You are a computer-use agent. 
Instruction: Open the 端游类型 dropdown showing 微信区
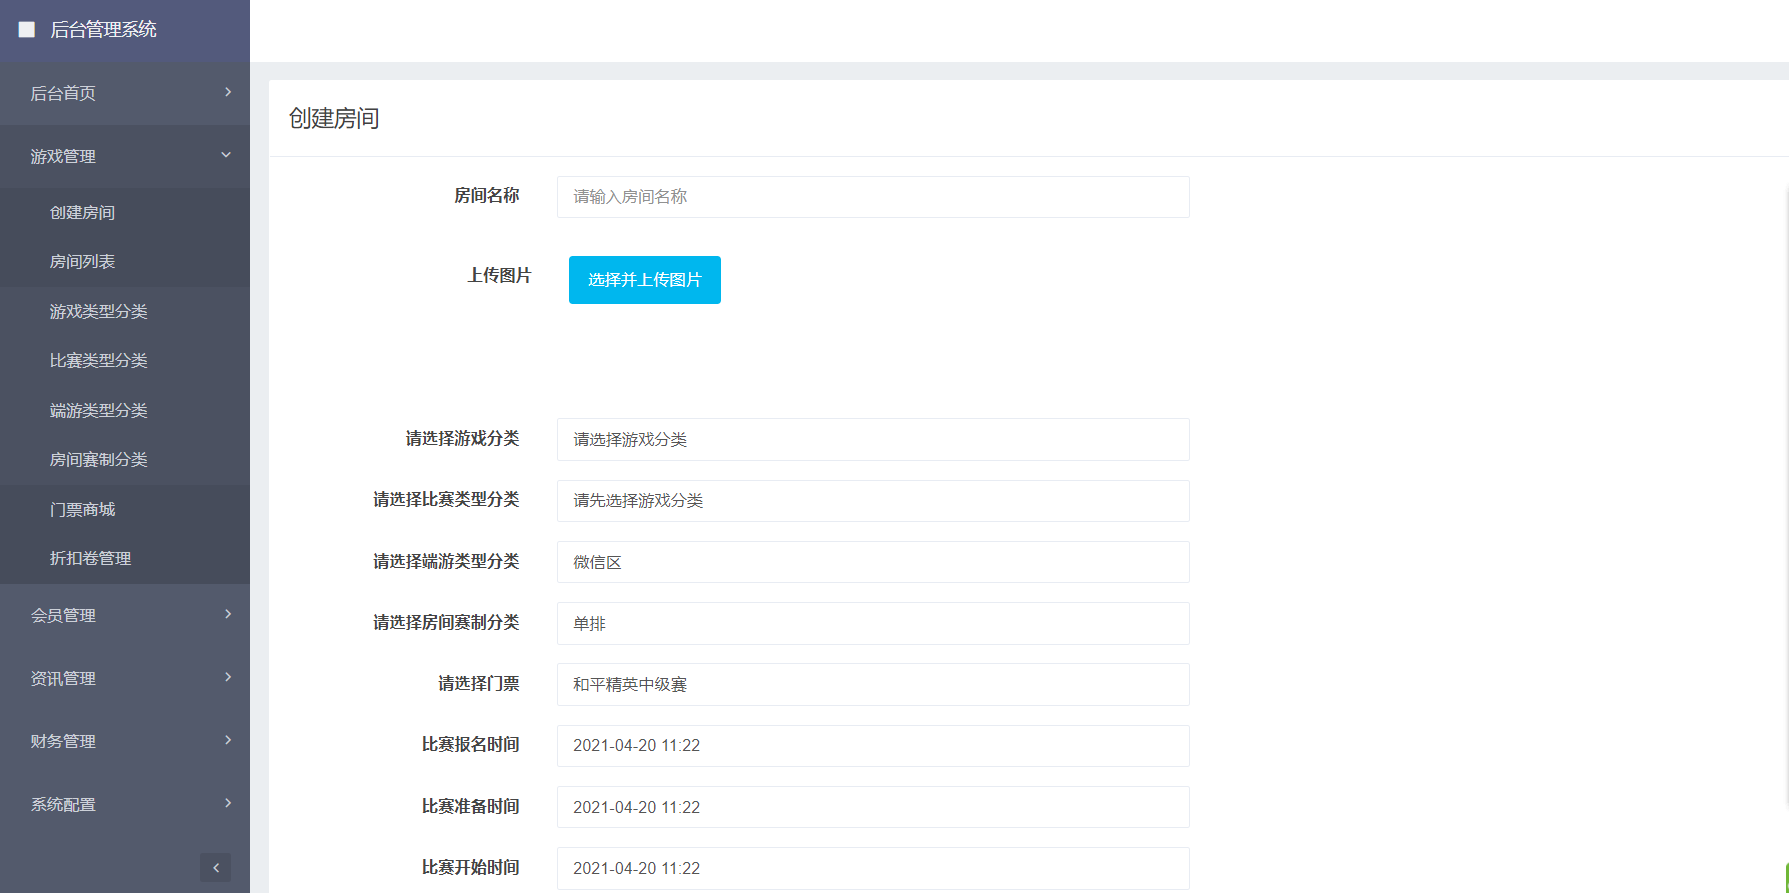pyautogui.click(x=872, y=562)
